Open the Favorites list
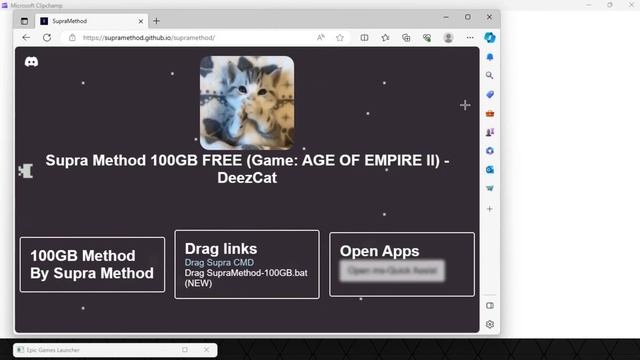The height and width of the screenshot is (360, 640). [385, 38]
